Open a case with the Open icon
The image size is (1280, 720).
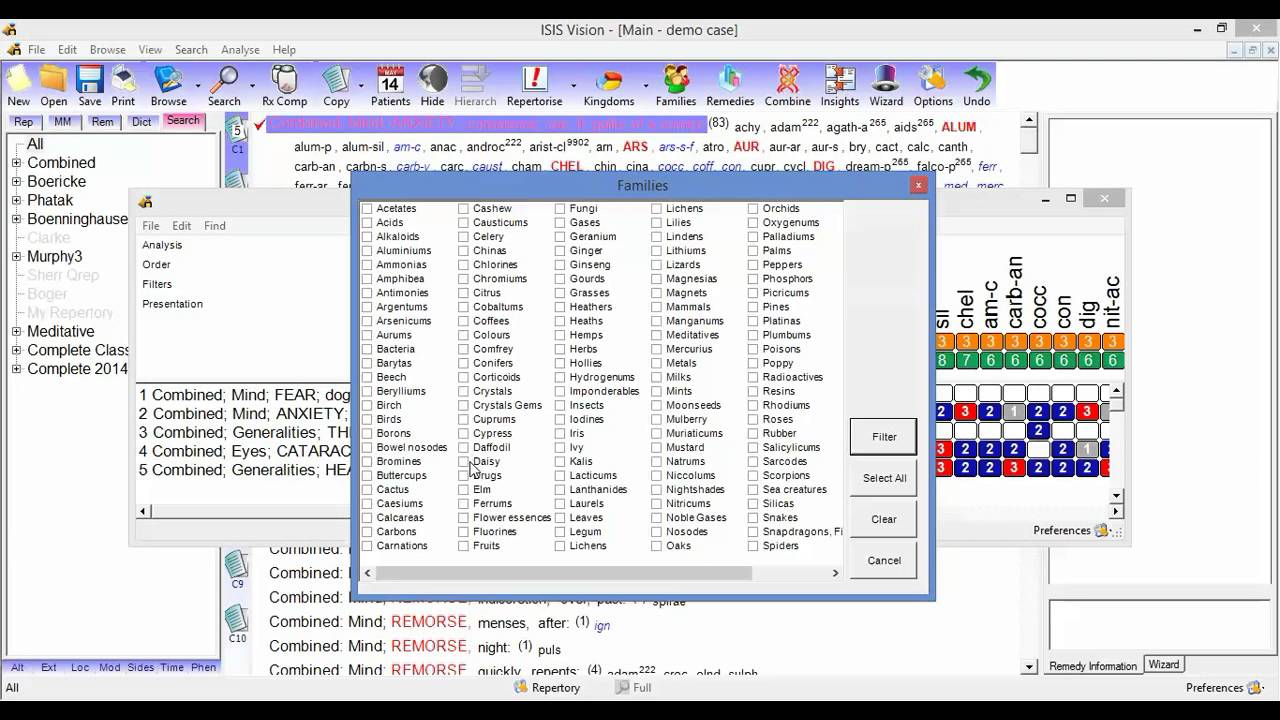click(54, 86)
